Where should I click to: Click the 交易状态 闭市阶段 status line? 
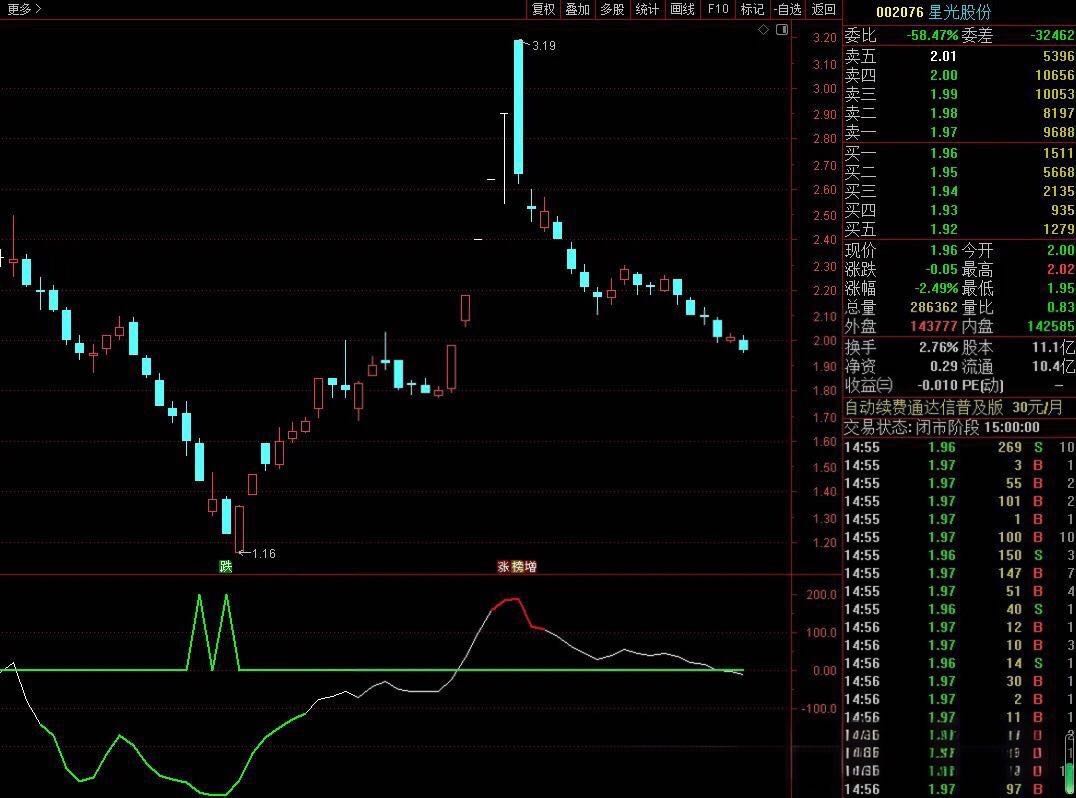coord(942,427)
